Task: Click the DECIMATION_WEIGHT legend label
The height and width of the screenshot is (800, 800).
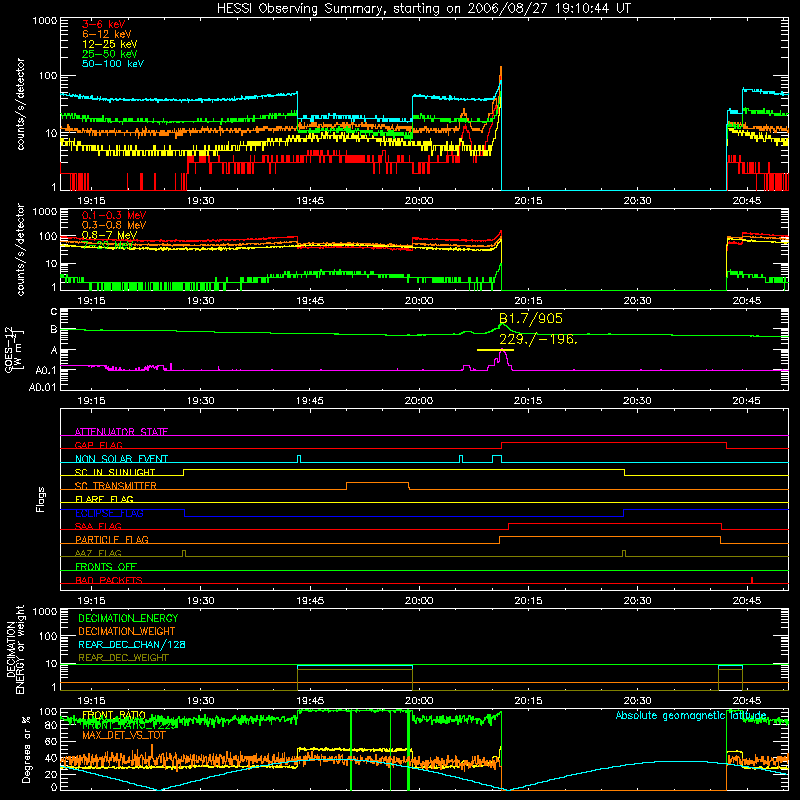Action: pos(127,631)
